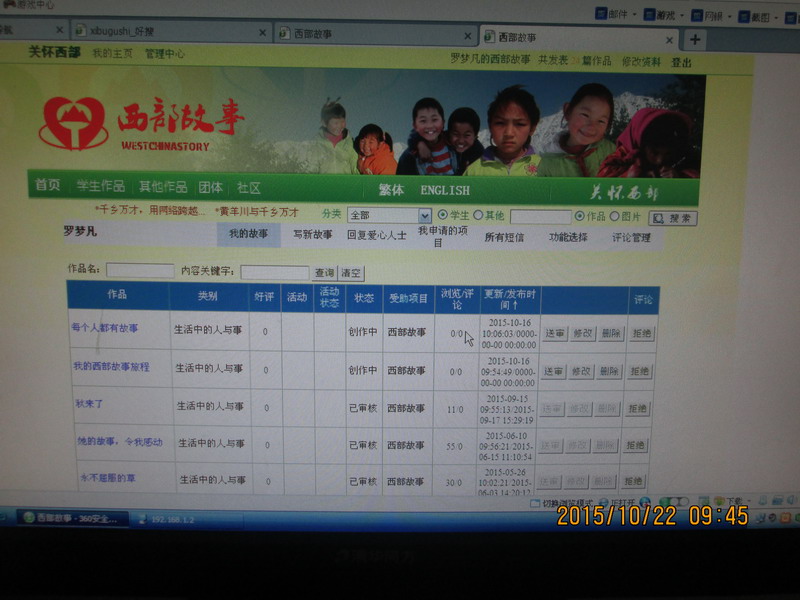Switch to the 我的故事 tab
Image resolution: width=800 pixels, height=600 pixels.
click(x=248, y=234)
